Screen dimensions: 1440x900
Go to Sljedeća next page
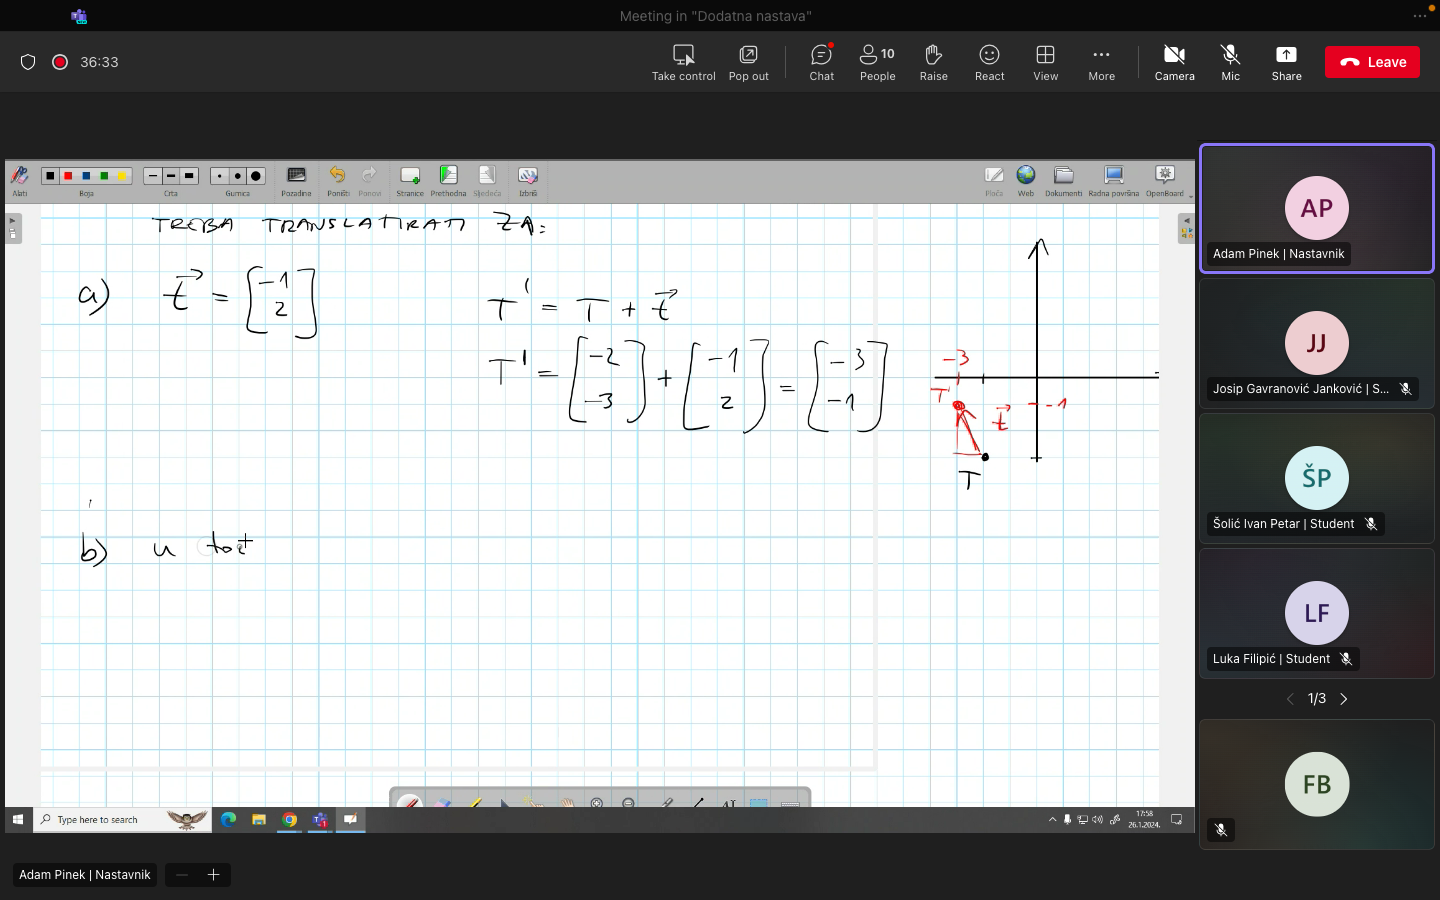[x=487, y=181]
